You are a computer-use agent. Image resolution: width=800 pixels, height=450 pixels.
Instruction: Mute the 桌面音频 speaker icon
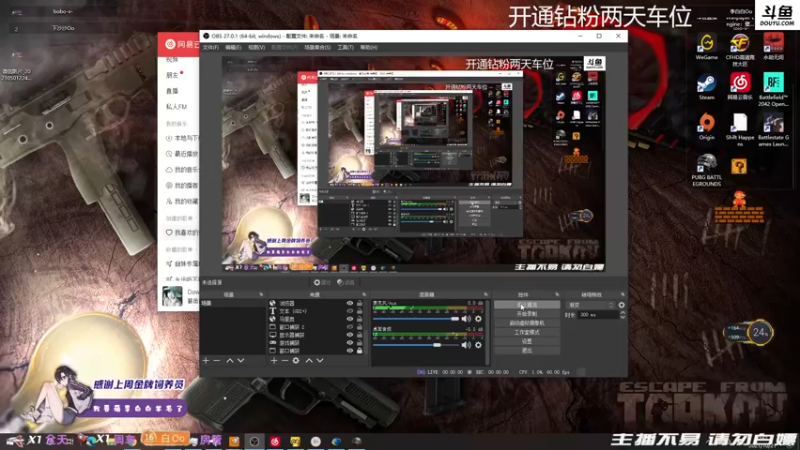click(x=466, y=345)
